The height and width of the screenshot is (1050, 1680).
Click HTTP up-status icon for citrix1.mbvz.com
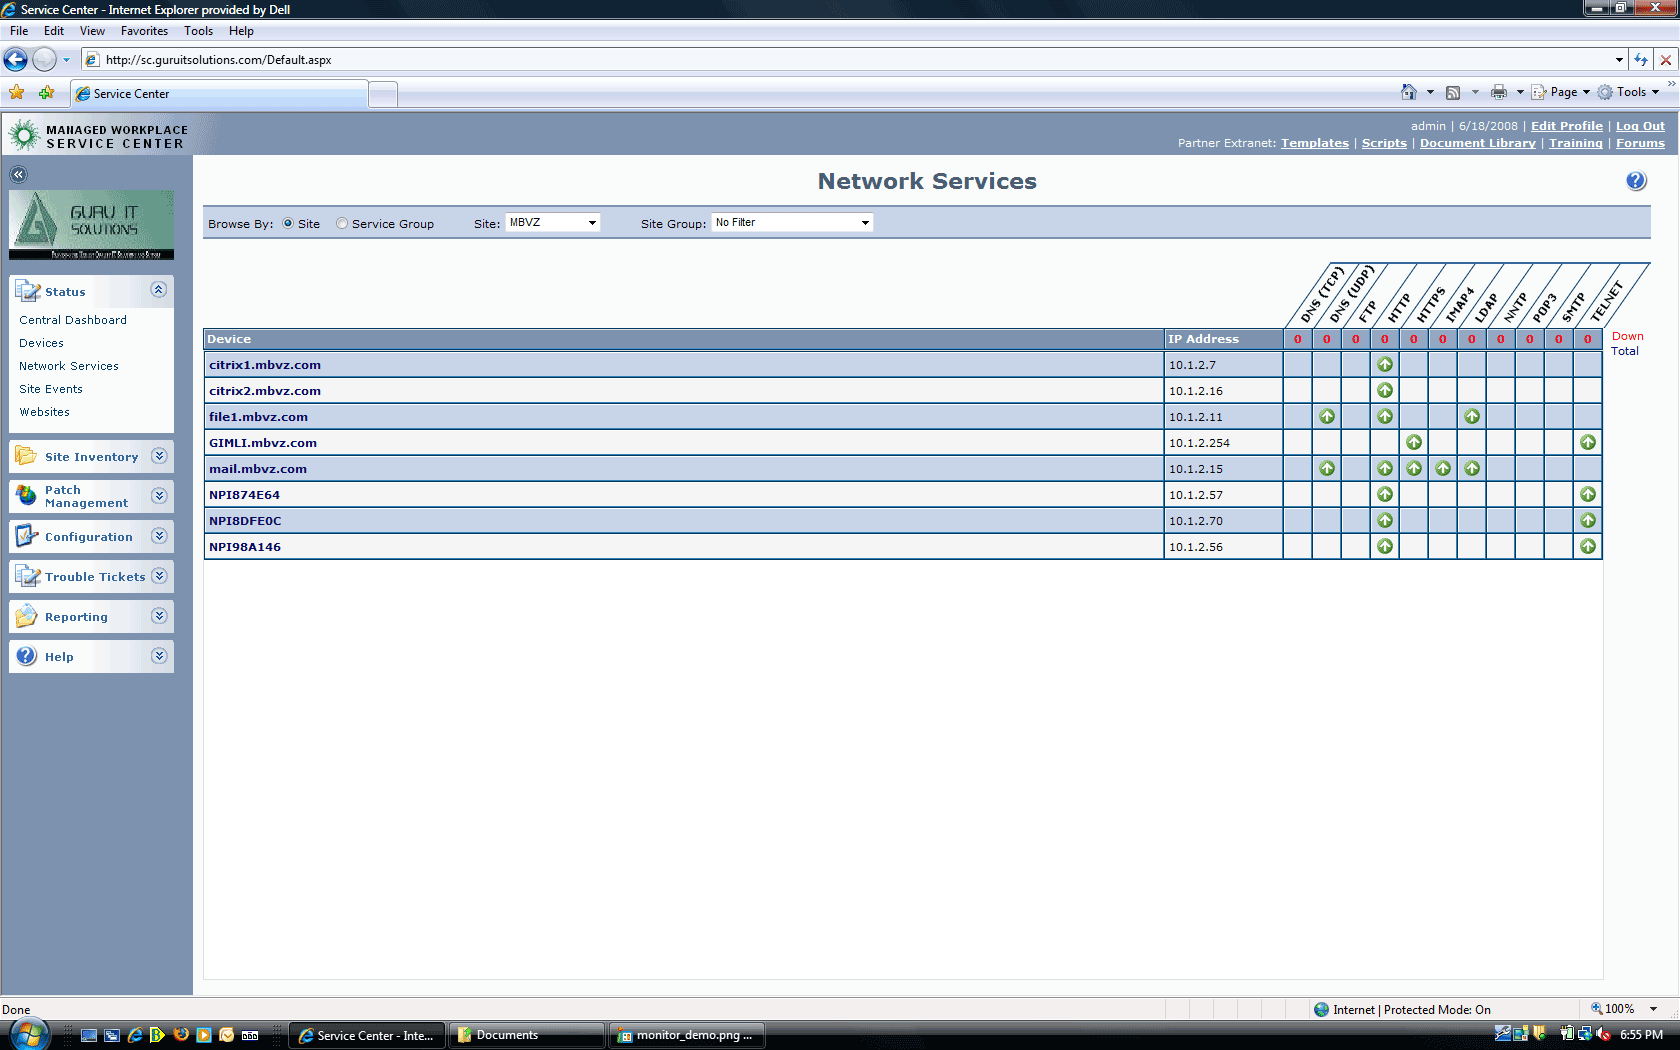click(1385, 365)
